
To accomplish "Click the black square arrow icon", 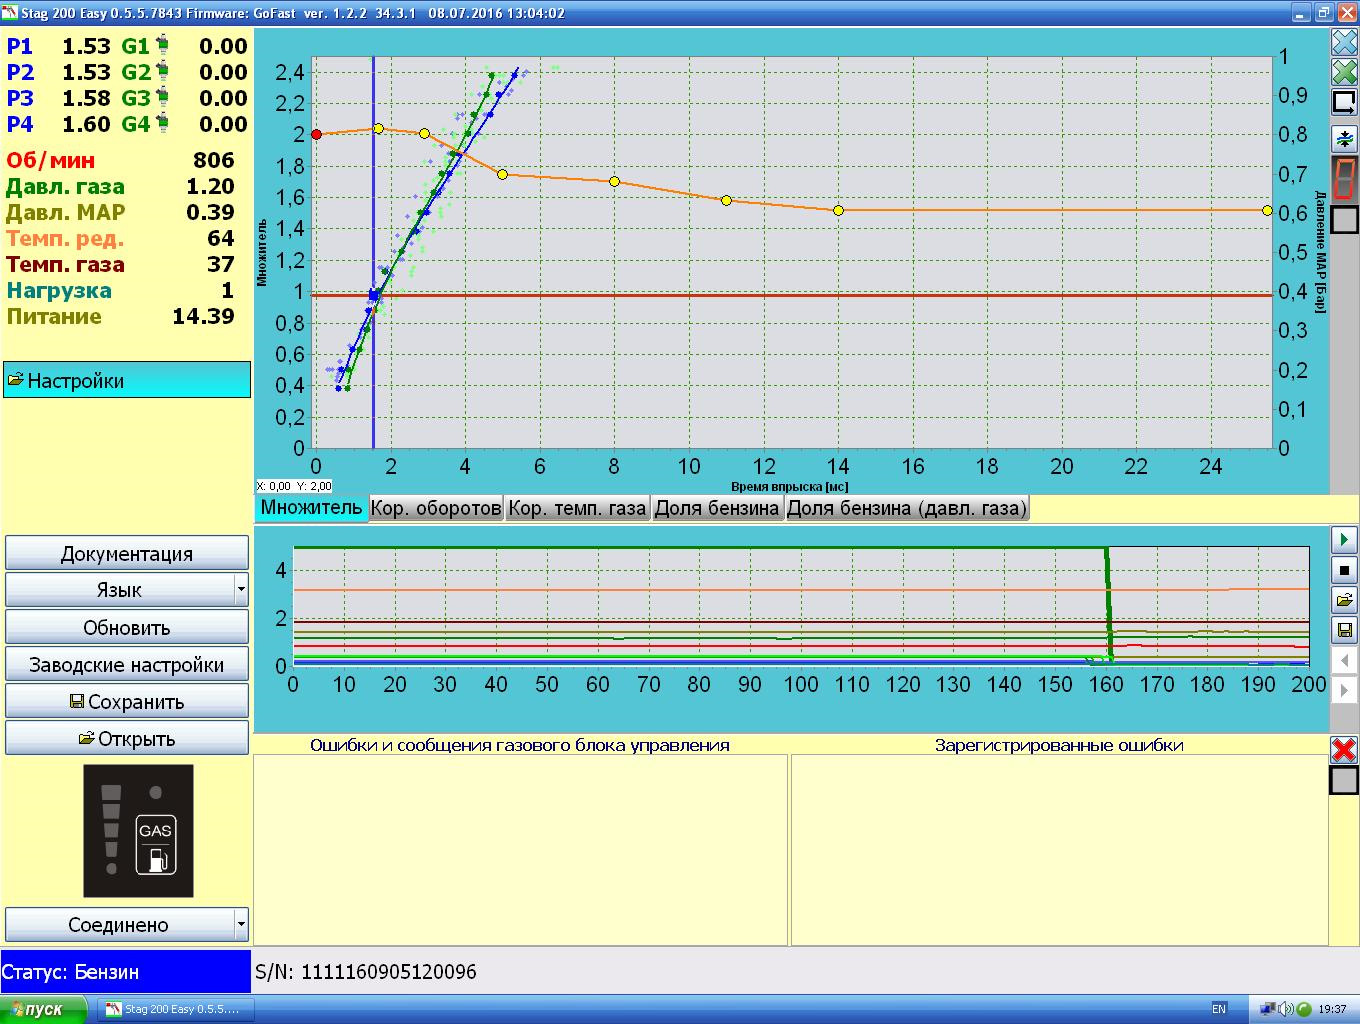I will point(1344,102).
